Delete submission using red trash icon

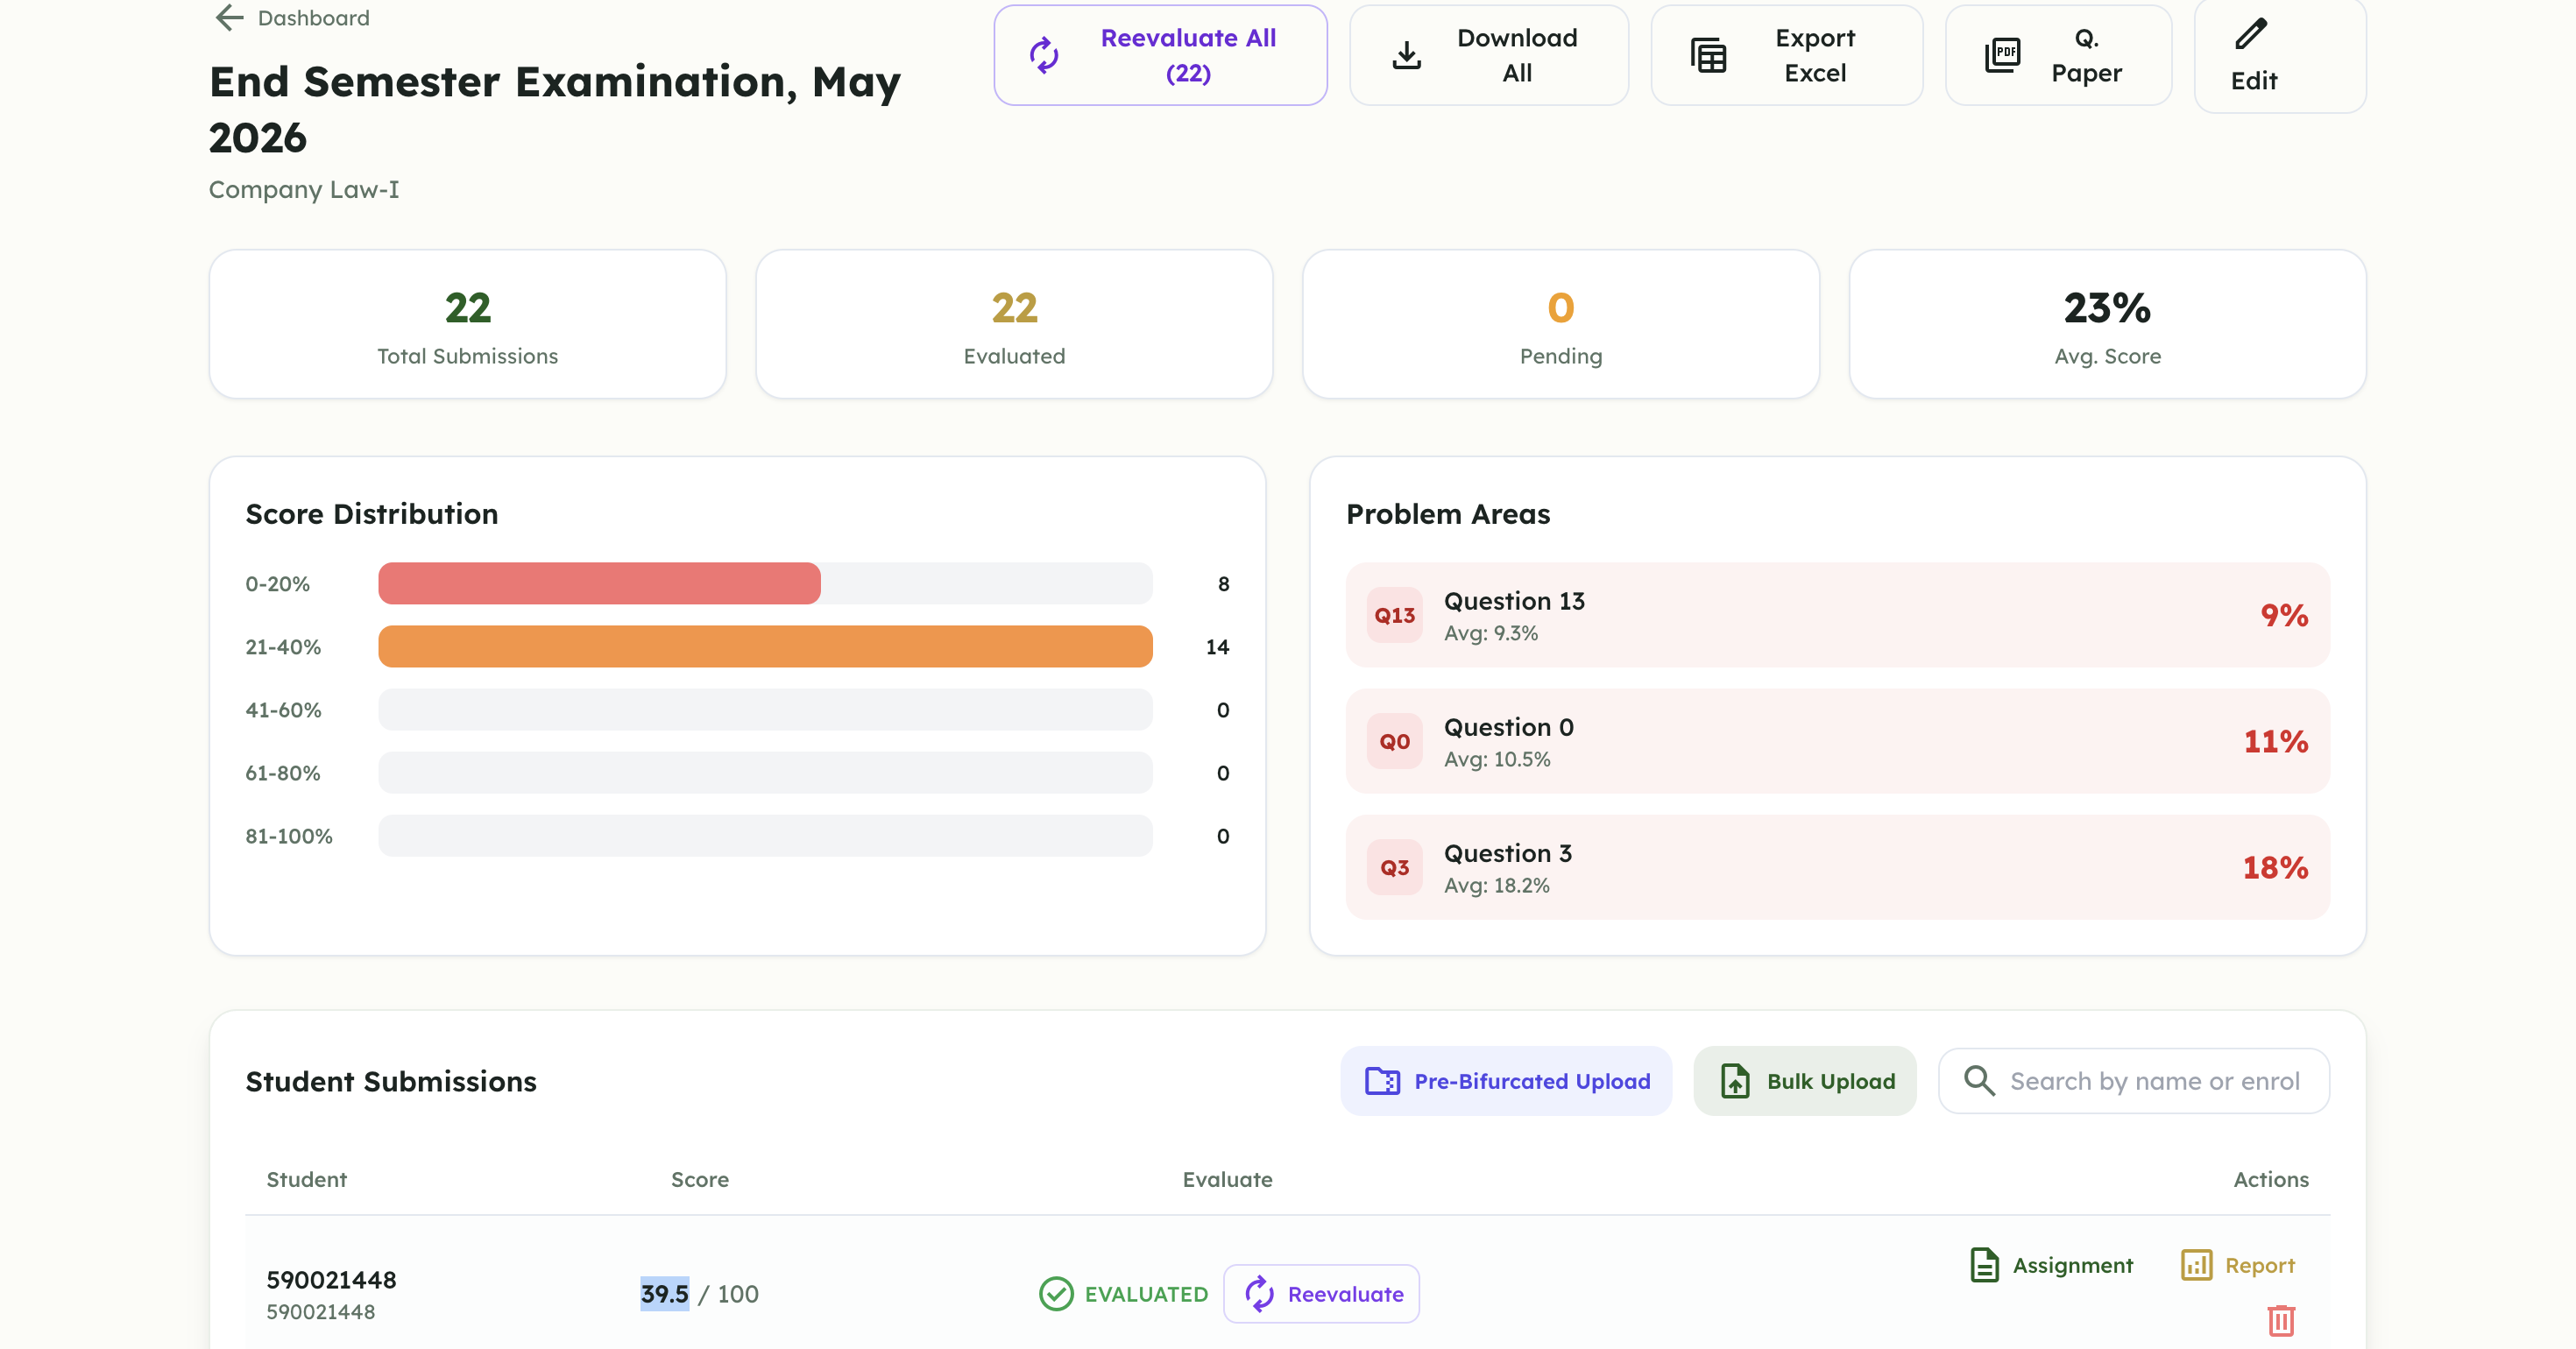(2281, 1320)
